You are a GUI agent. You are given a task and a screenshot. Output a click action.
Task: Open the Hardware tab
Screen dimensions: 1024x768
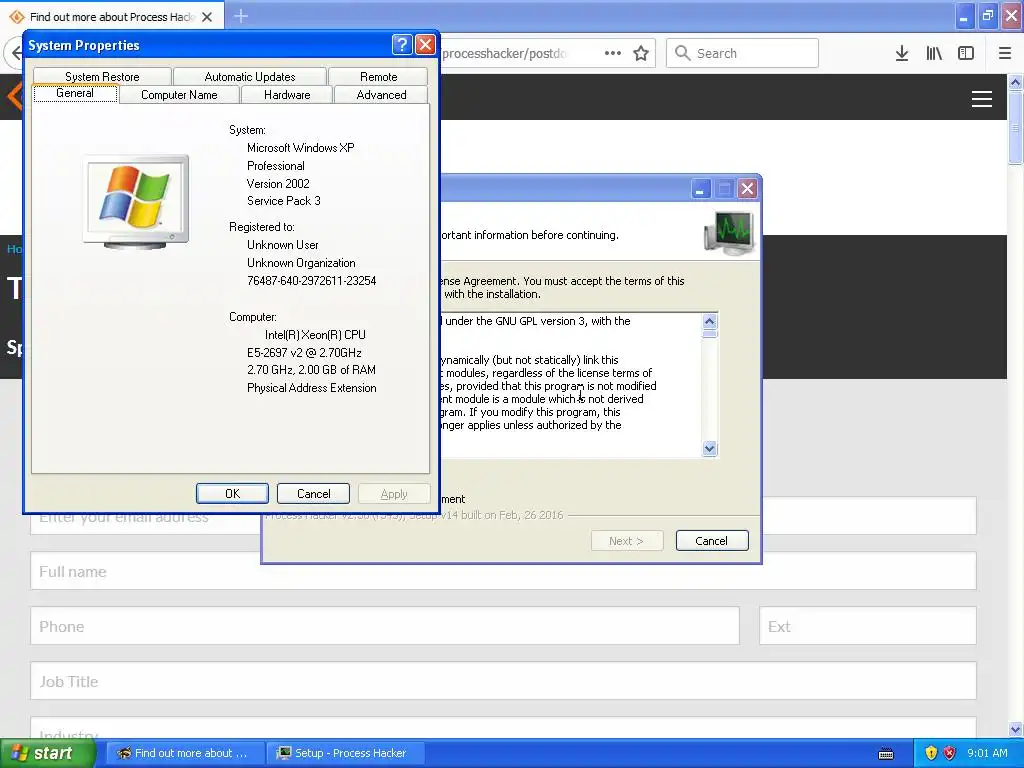click(287, 95)
